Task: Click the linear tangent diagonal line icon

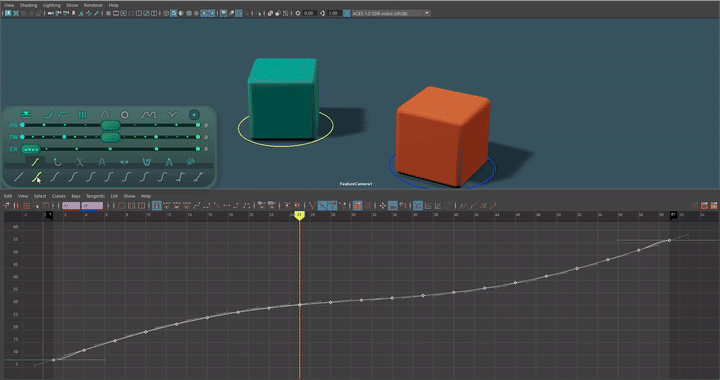Action: 216,206
